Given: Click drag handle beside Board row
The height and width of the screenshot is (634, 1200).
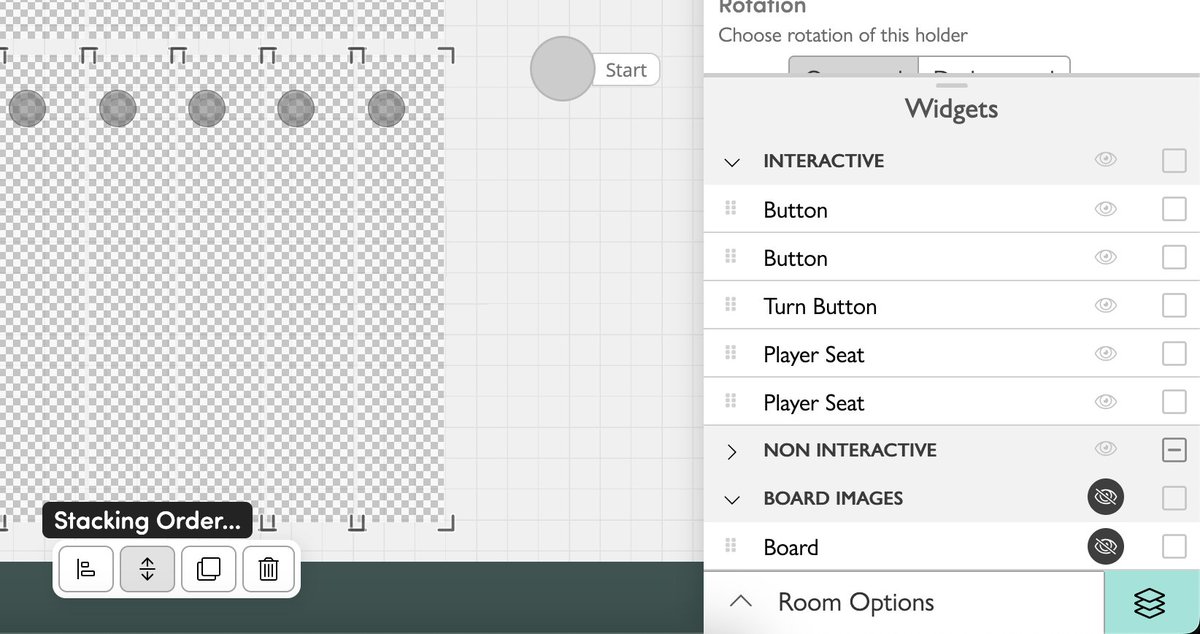Looking at the screenshot, I should [x=730, y=546].
